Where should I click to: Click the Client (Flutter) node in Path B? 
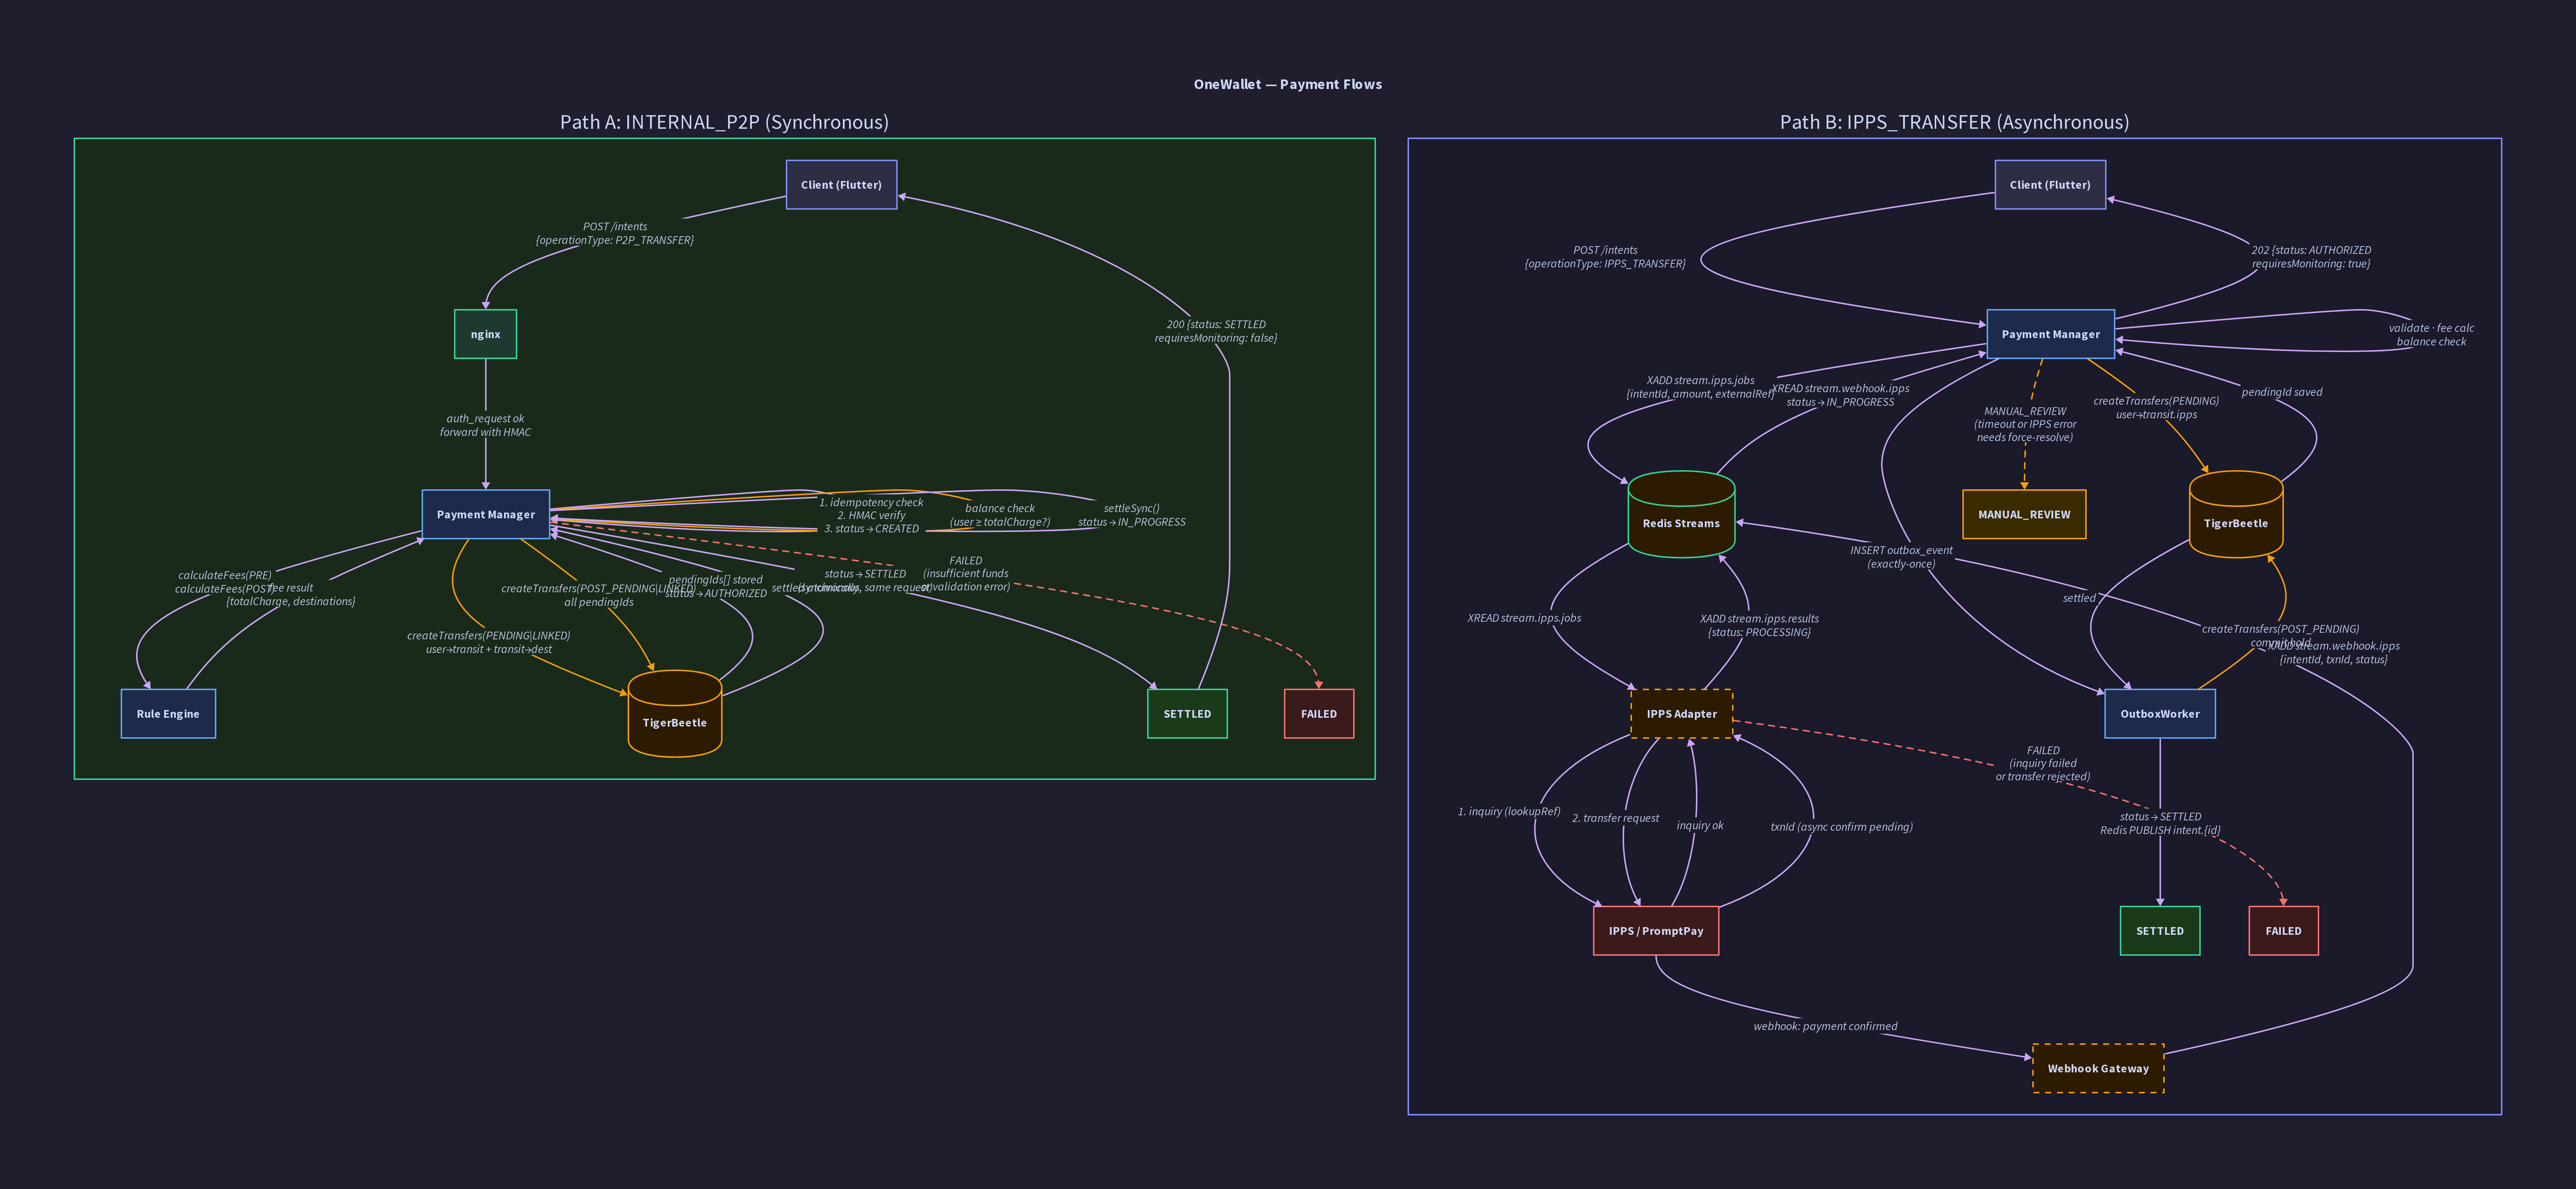[x=2050, y=185]
